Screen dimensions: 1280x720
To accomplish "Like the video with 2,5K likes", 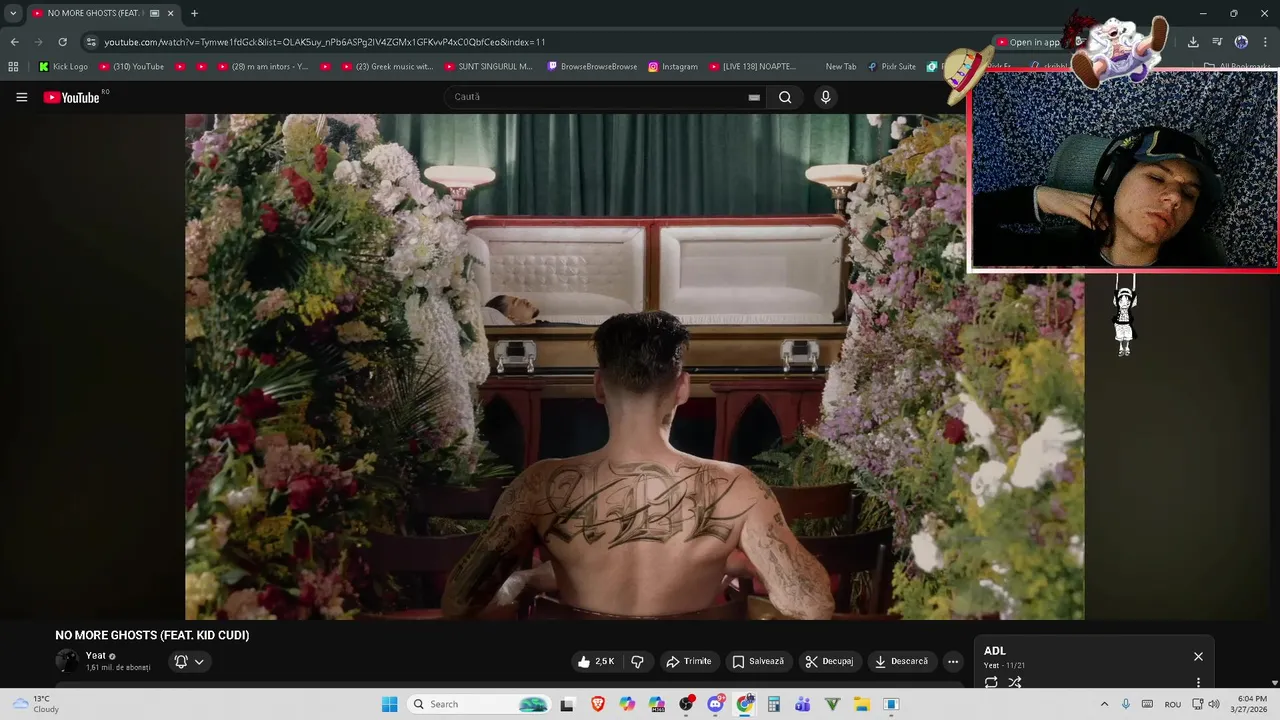I will coord(597,661).
